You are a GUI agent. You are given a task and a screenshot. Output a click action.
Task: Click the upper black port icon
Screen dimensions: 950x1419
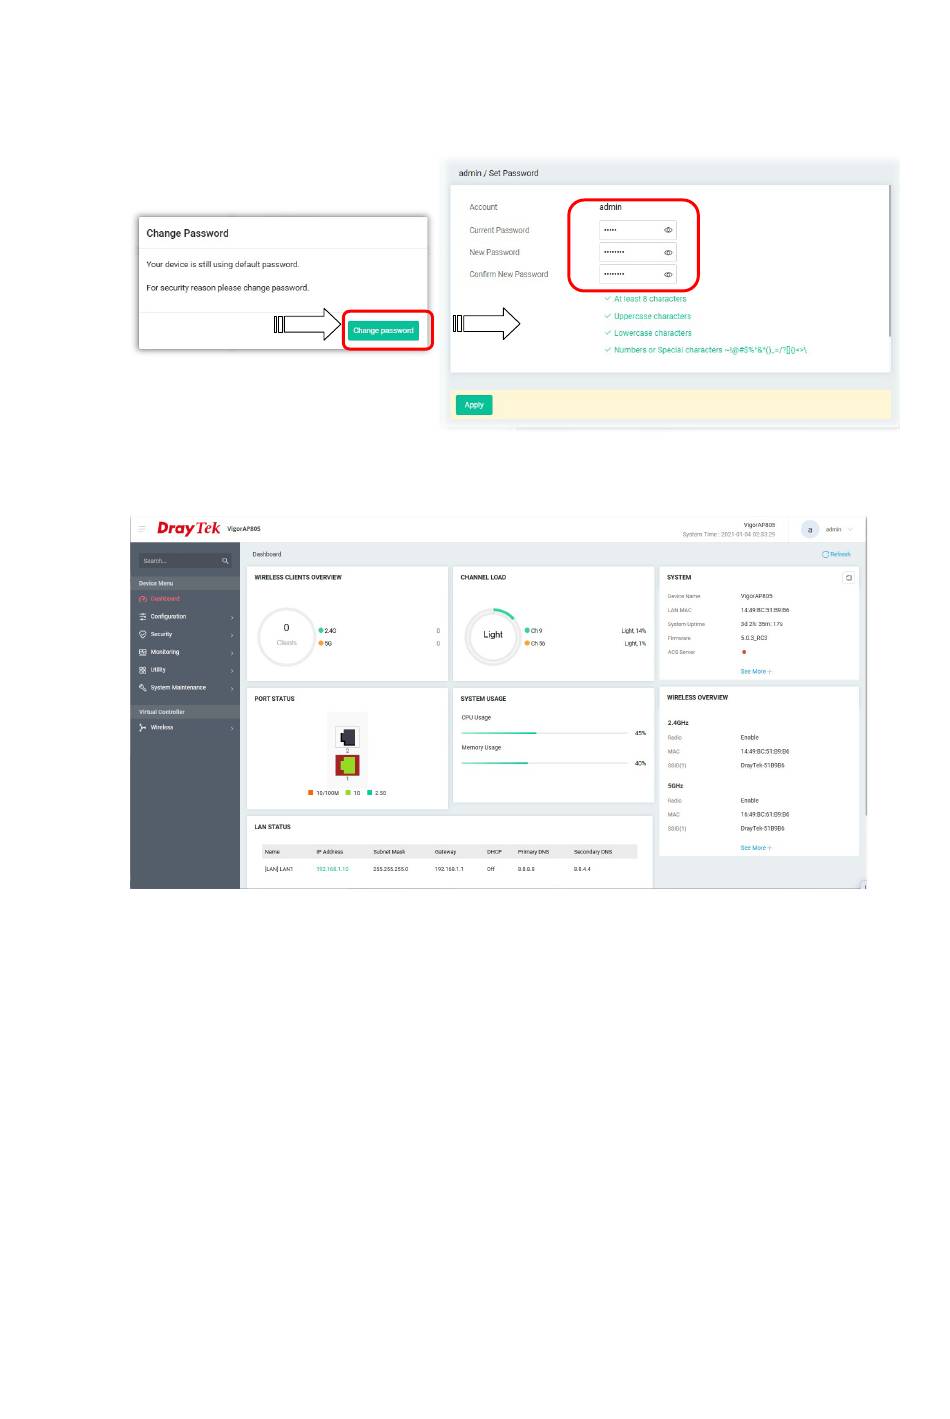(348, 738)
